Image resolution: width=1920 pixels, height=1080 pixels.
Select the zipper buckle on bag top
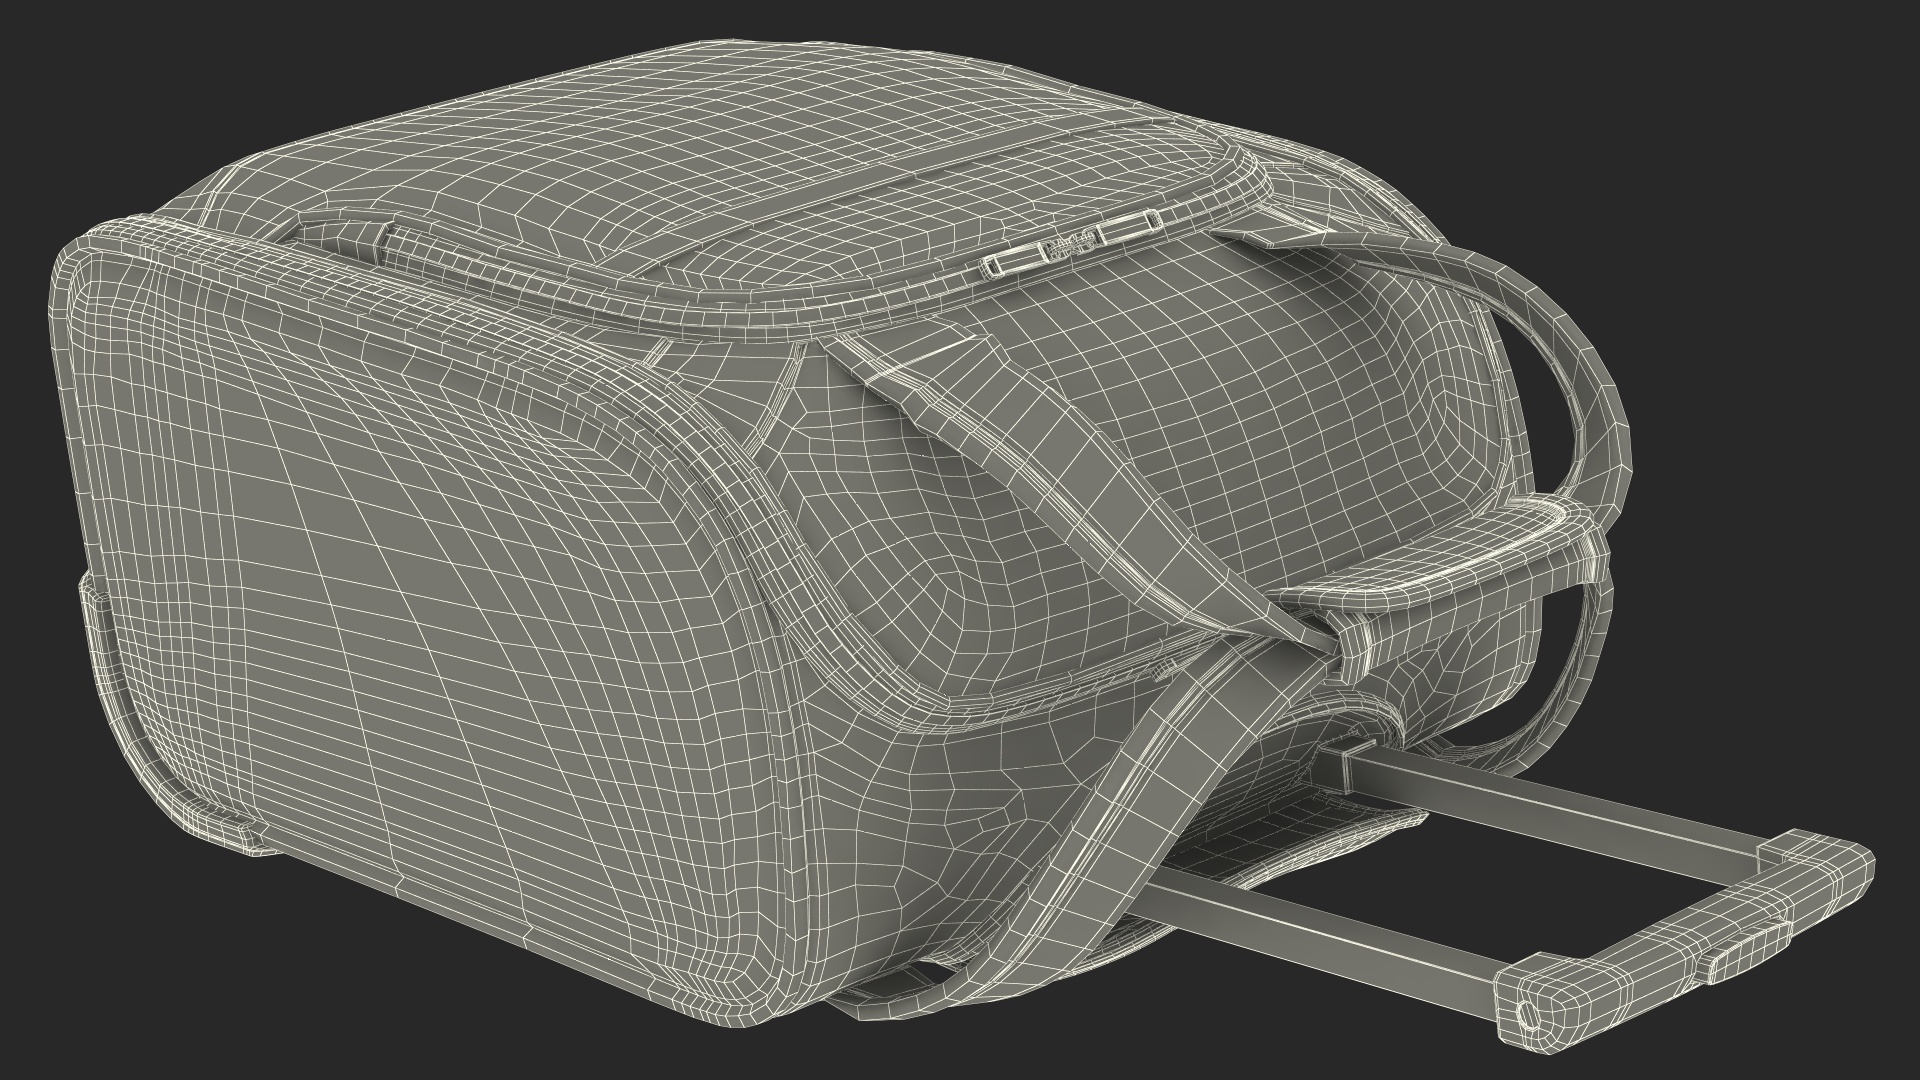point(1071,245)
